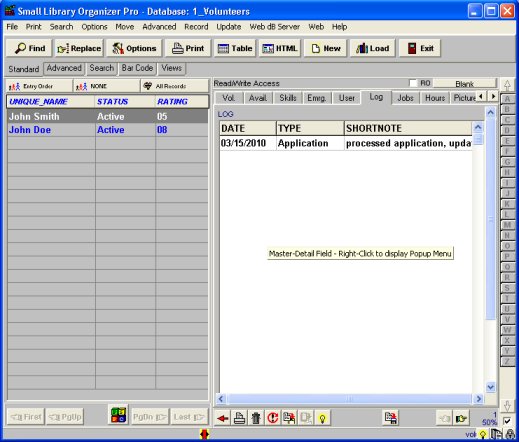Click the Blank button
The width and height of the screenshot is (519, 442).
(464, 84)
